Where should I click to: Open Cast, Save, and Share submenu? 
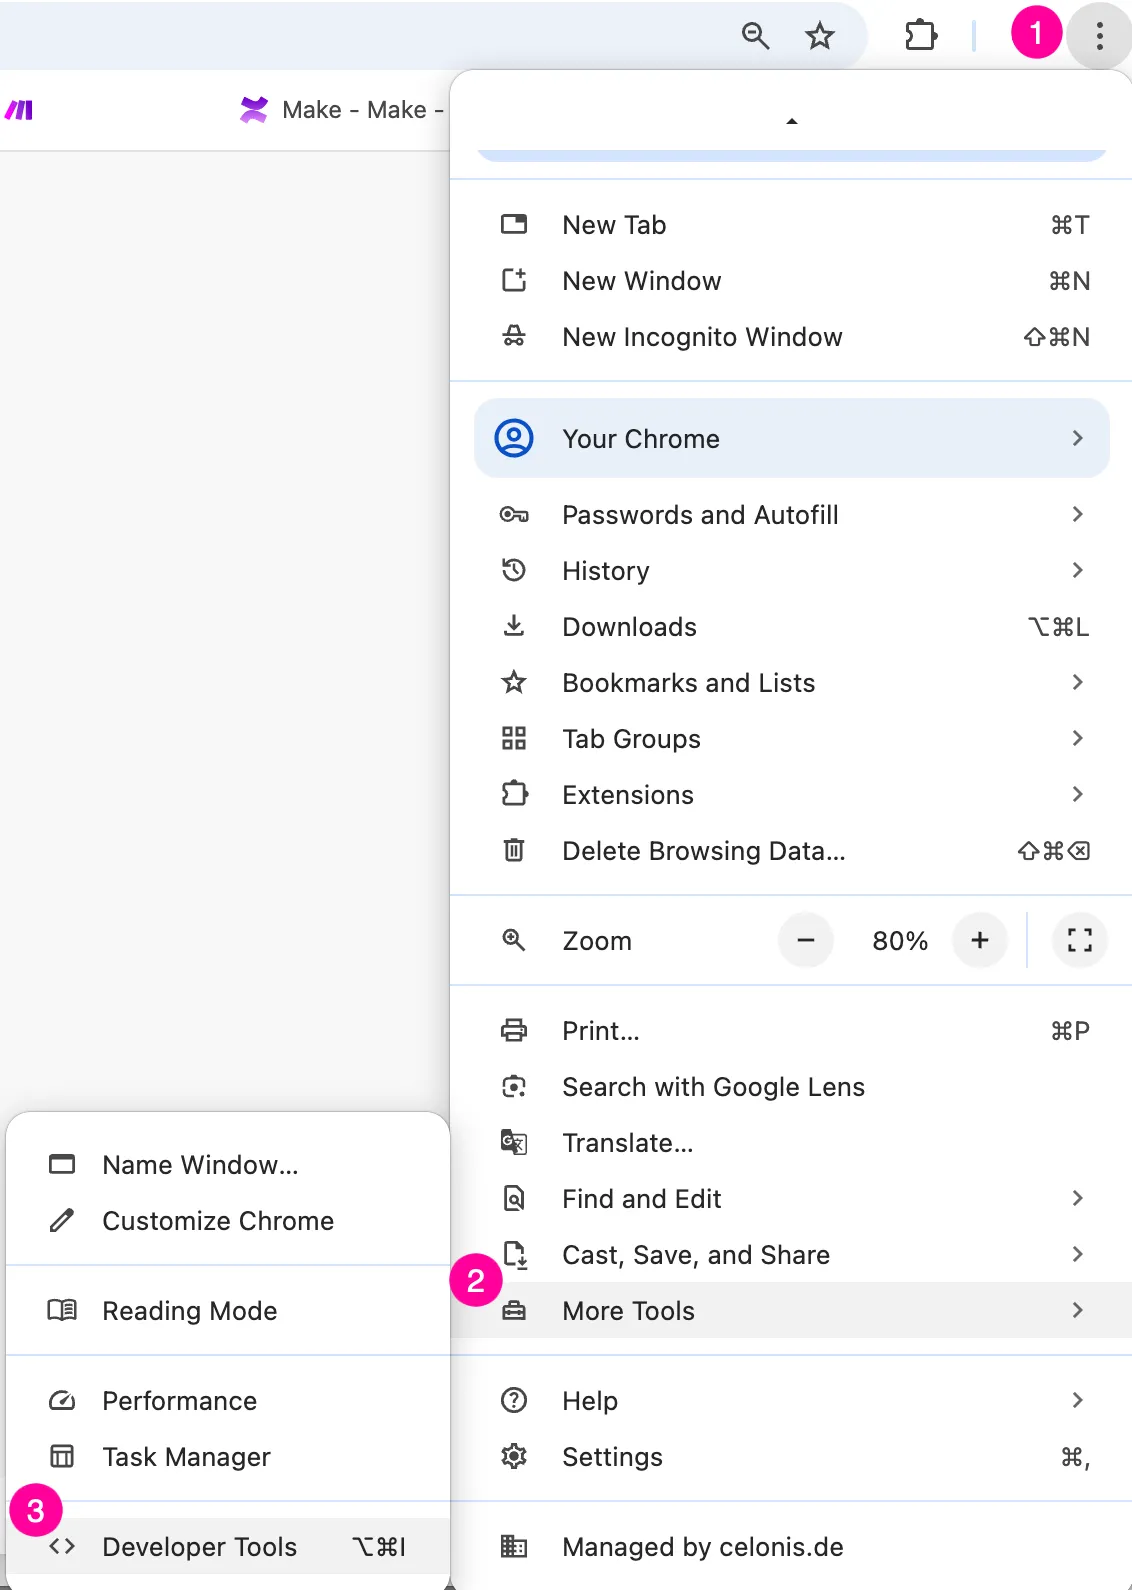pos(791,1255)
